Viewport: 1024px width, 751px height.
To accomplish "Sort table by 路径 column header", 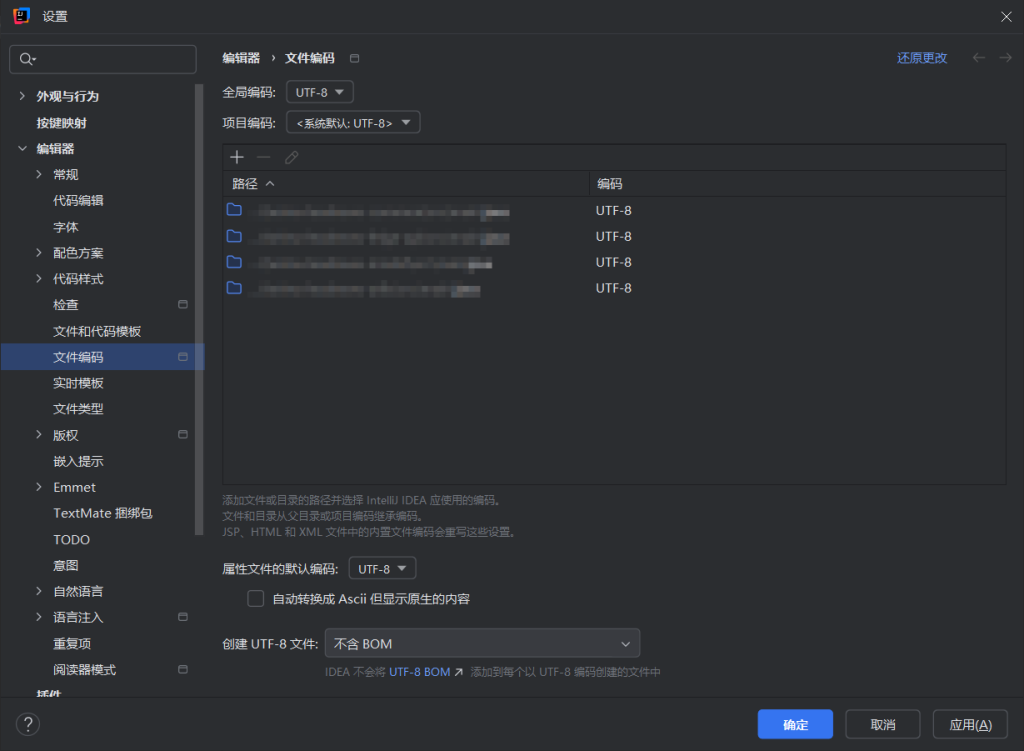I will tap(246, 184).
